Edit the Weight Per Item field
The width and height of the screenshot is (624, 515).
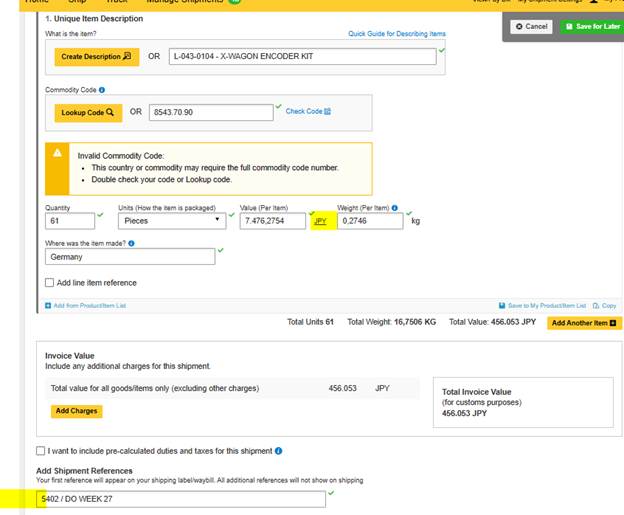coord(370,221)
